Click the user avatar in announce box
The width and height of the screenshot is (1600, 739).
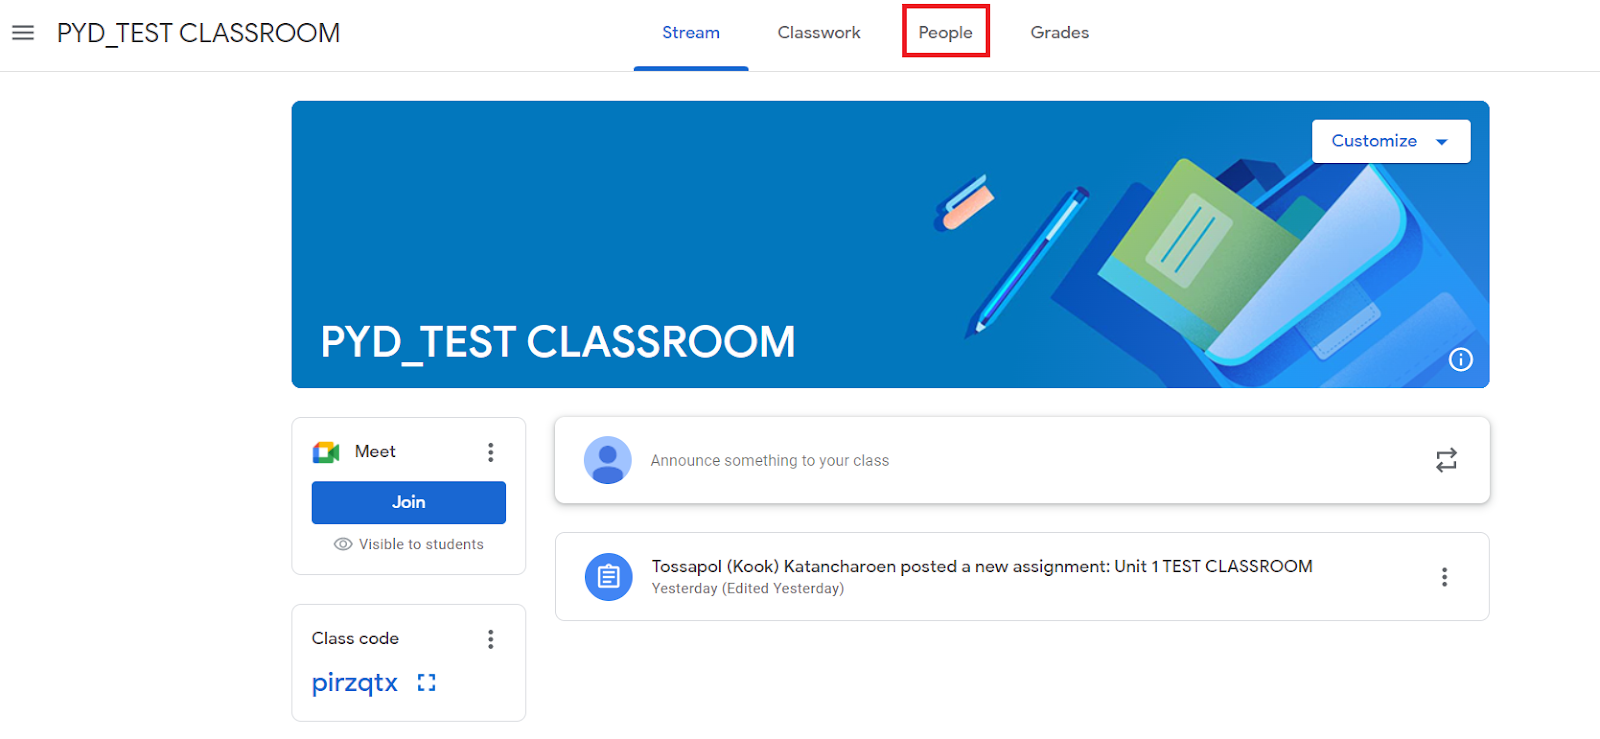coord(608,460)
